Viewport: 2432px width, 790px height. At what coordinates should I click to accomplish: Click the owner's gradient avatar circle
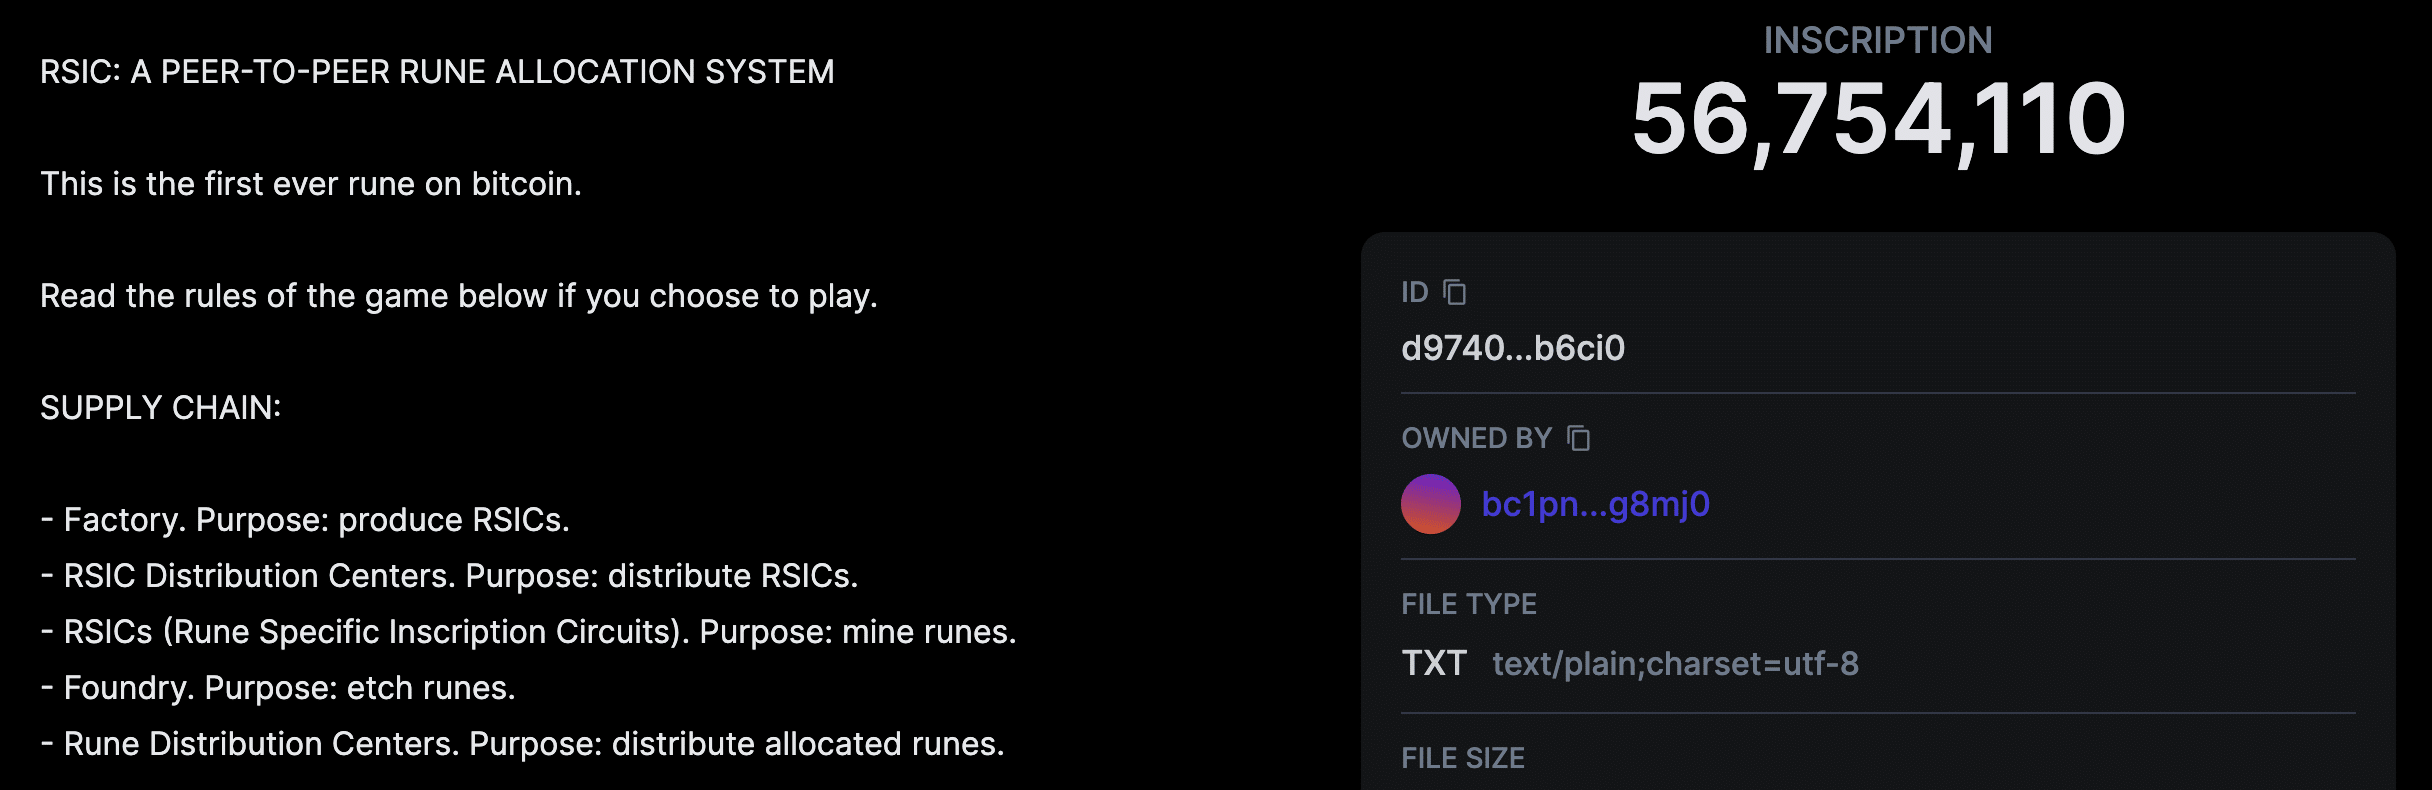(1431, 504)
